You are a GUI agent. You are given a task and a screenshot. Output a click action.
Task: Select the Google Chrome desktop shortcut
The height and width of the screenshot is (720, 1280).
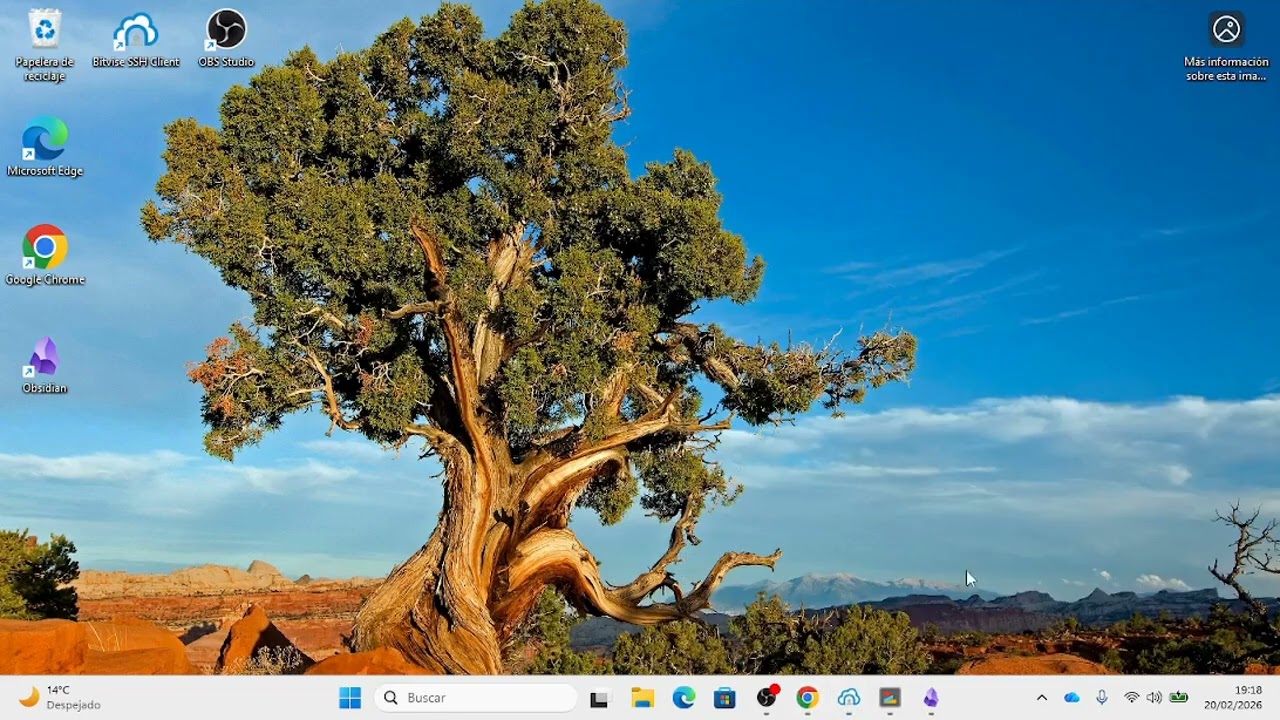45,255
